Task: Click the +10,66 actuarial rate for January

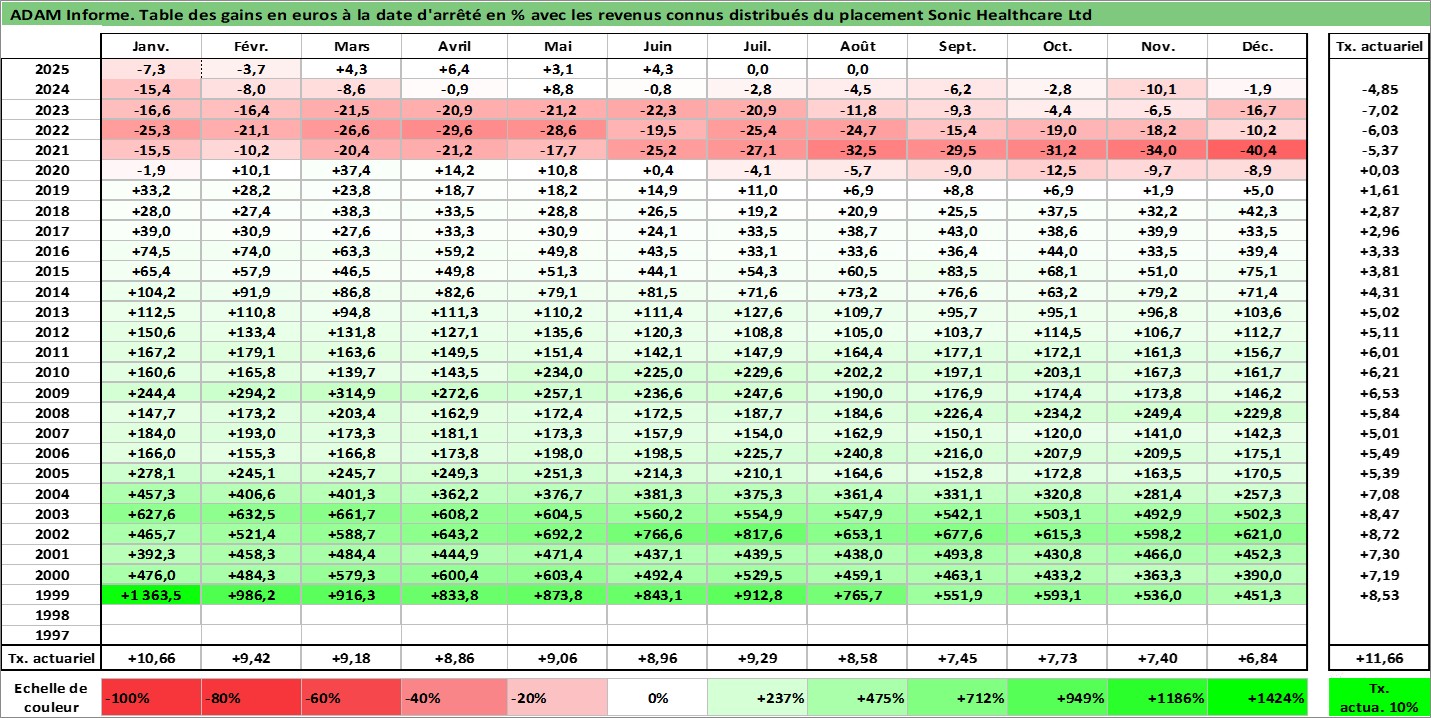Action: click(152, 658)
